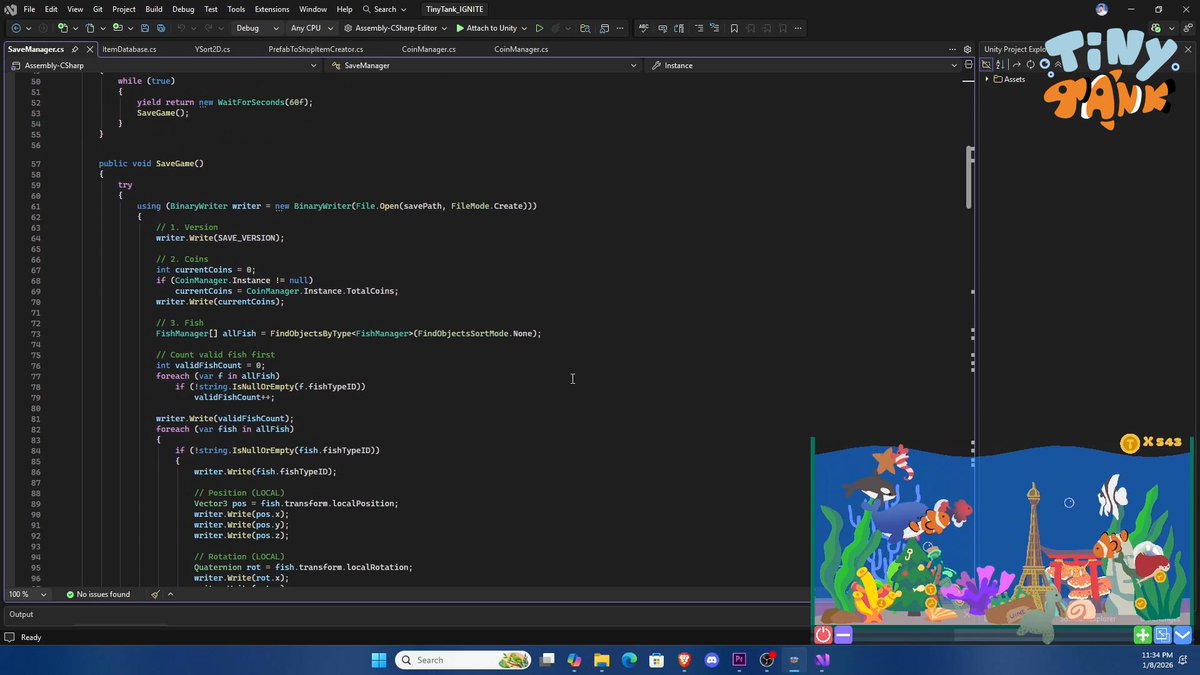Image resolution: width=1200 pixels, height=675 pixels.
Task: Click the user account avatar icon
Action: 1102,9
